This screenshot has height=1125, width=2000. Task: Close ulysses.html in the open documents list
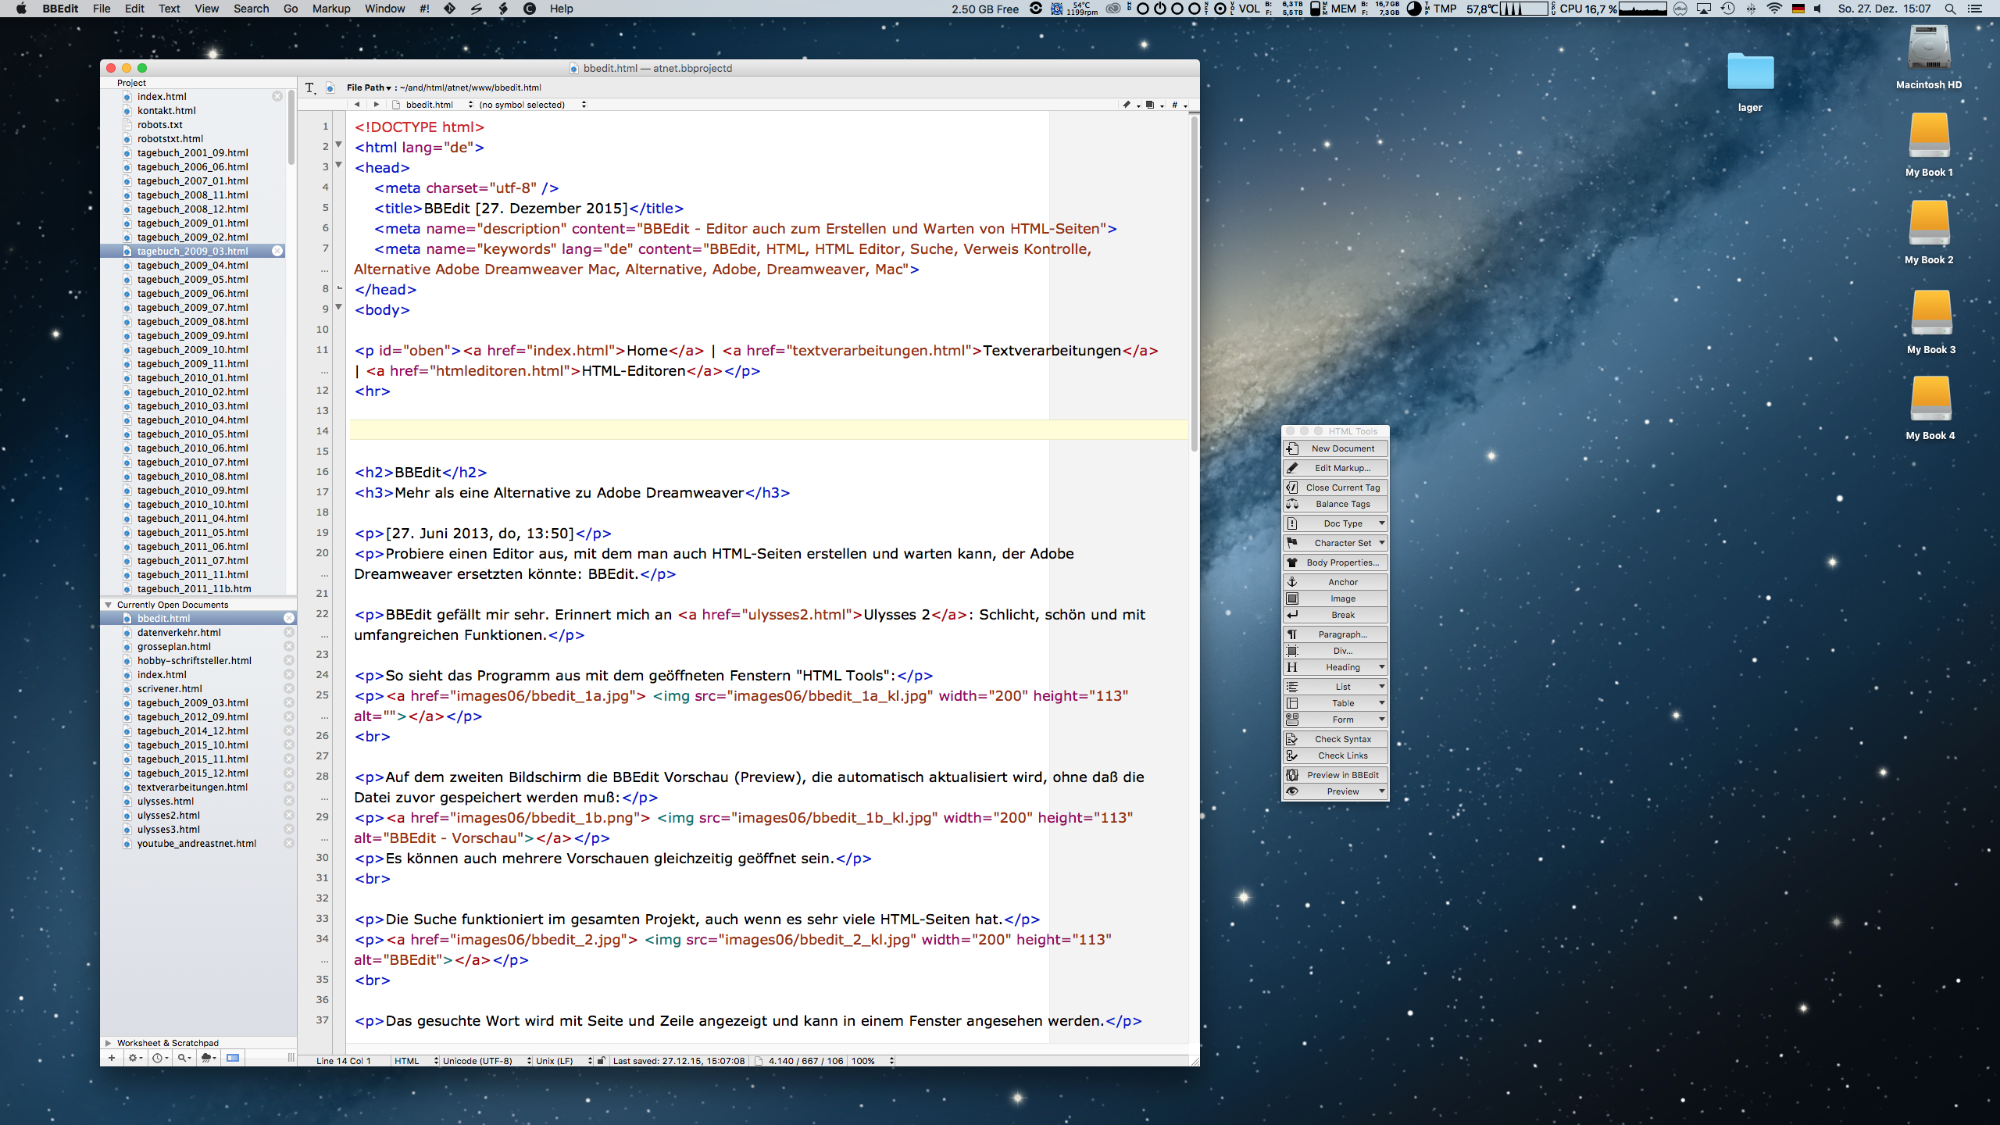[289, 802]
